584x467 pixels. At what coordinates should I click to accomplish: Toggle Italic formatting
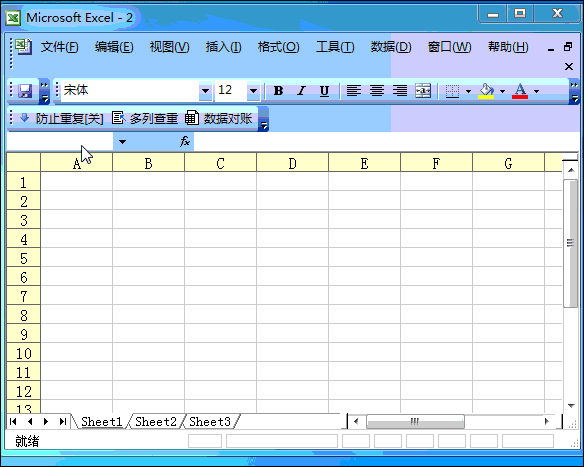pos(301,90)
